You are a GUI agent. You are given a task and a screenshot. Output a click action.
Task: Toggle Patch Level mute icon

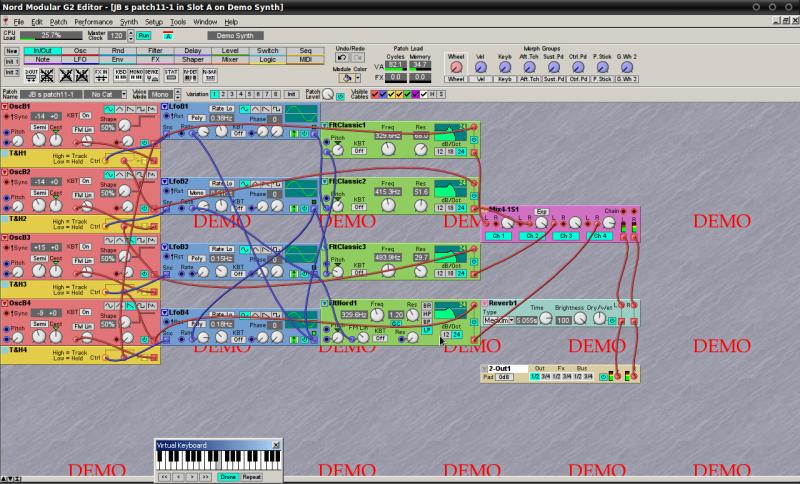coord(340,96)
